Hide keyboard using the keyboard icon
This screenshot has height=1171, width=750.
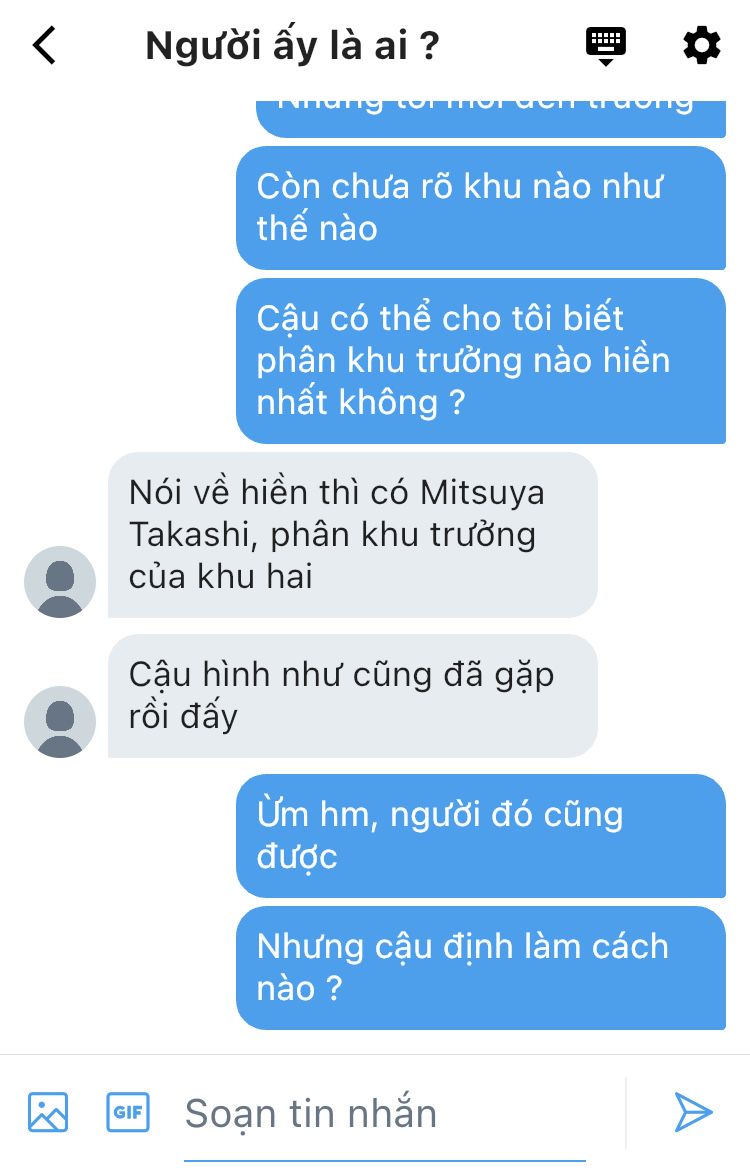click(x=605, y=46)
